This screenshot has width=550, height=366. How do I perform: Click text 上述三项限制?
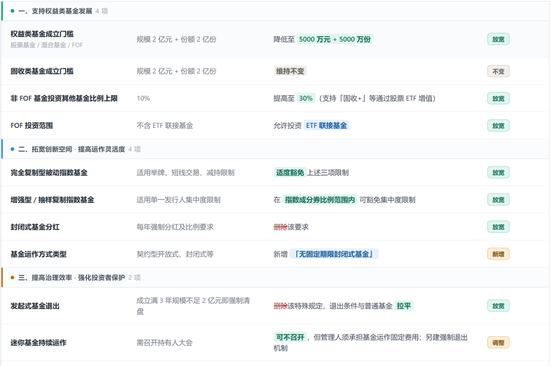pyautogui.click(x=328, y=173)
